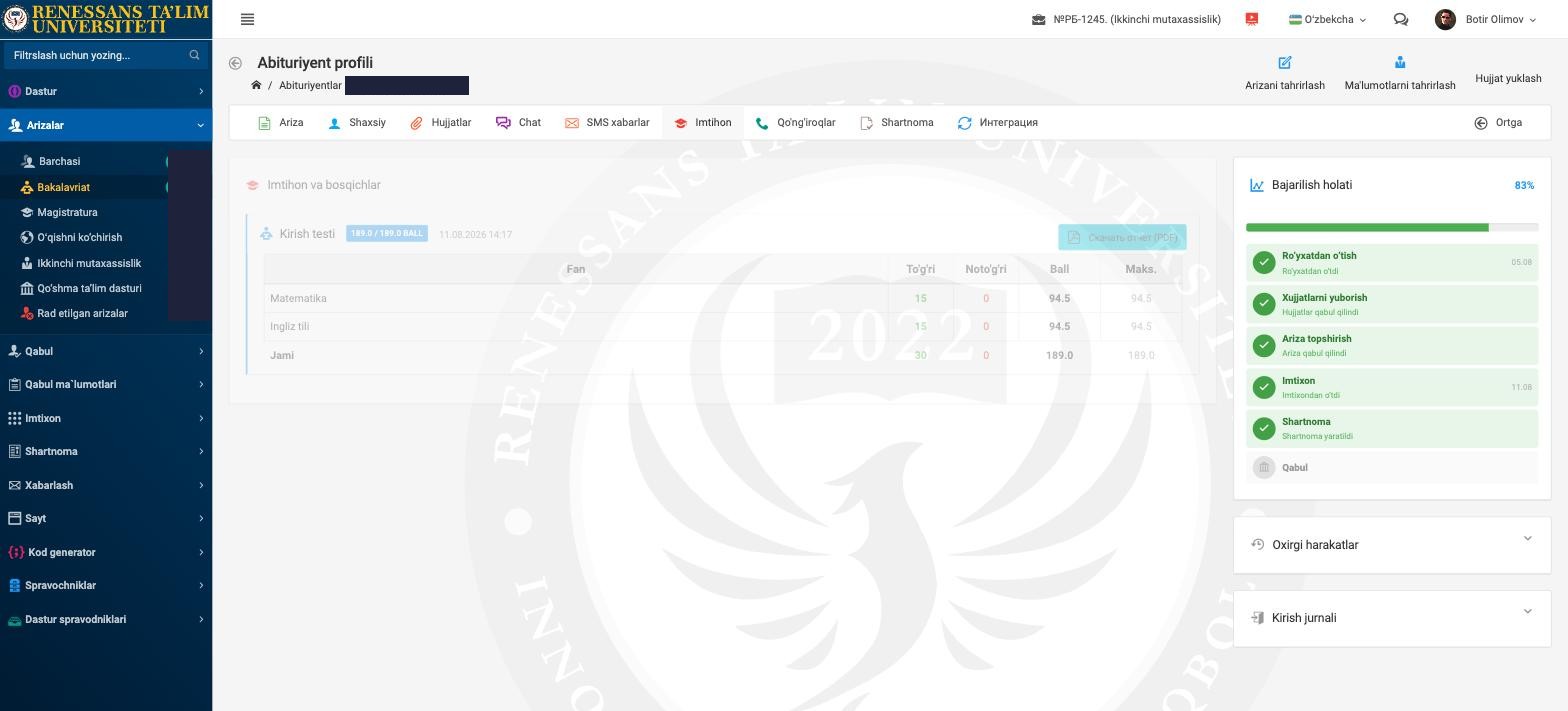Image resolution: width=1568 pixels, height=711 pixels.
Task: Click the Renessans university logo
Action: pos(105,19)
